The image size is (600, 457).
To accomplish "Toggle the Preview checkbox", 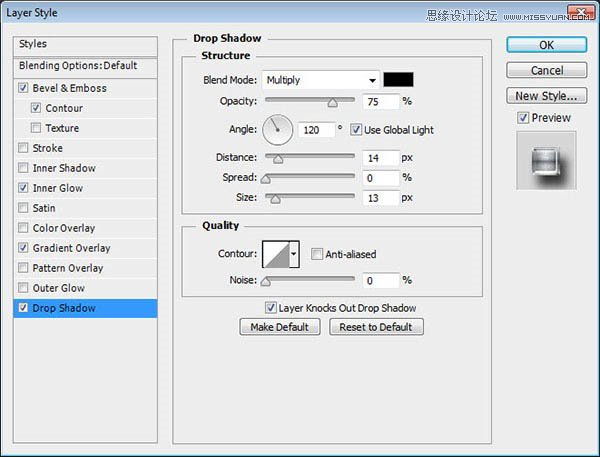I will [x=523, y=118].
